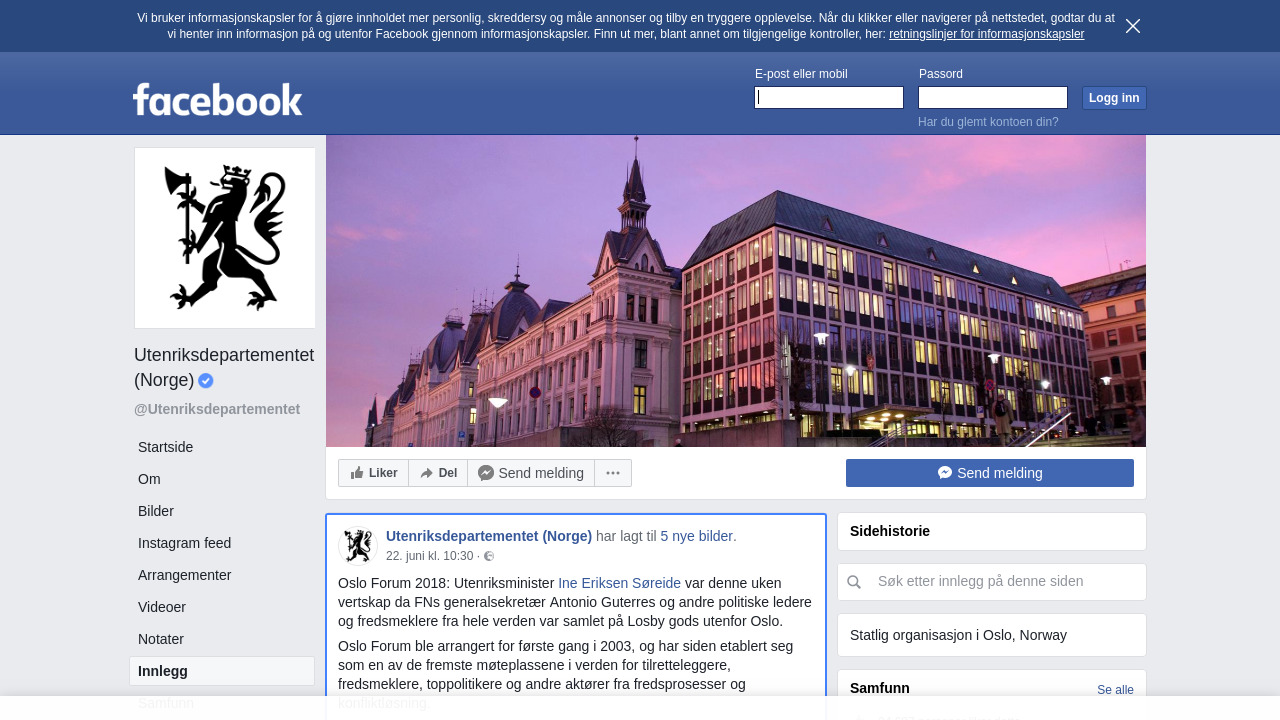Open the retningslinjer for informasjonskapsler link

point(986,34)
